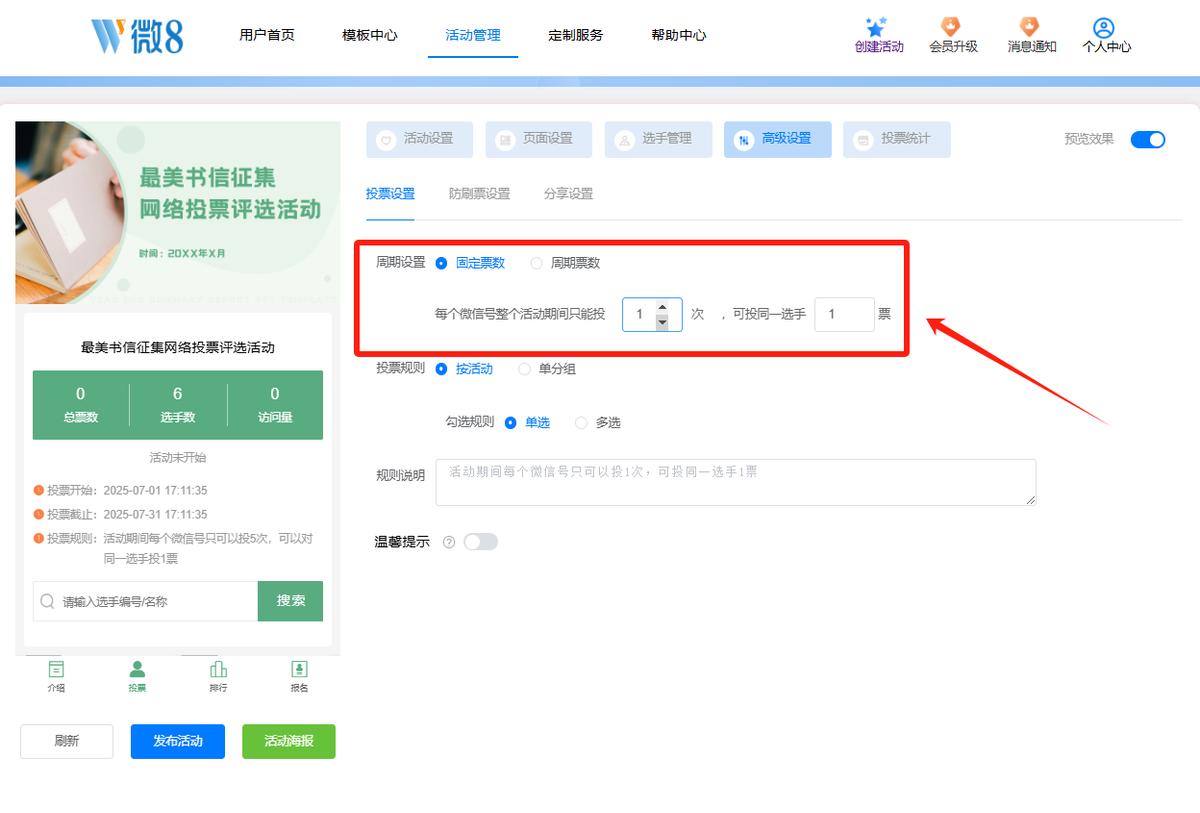
Task: Open the 会员升级 icon
Action: (952, 27)
